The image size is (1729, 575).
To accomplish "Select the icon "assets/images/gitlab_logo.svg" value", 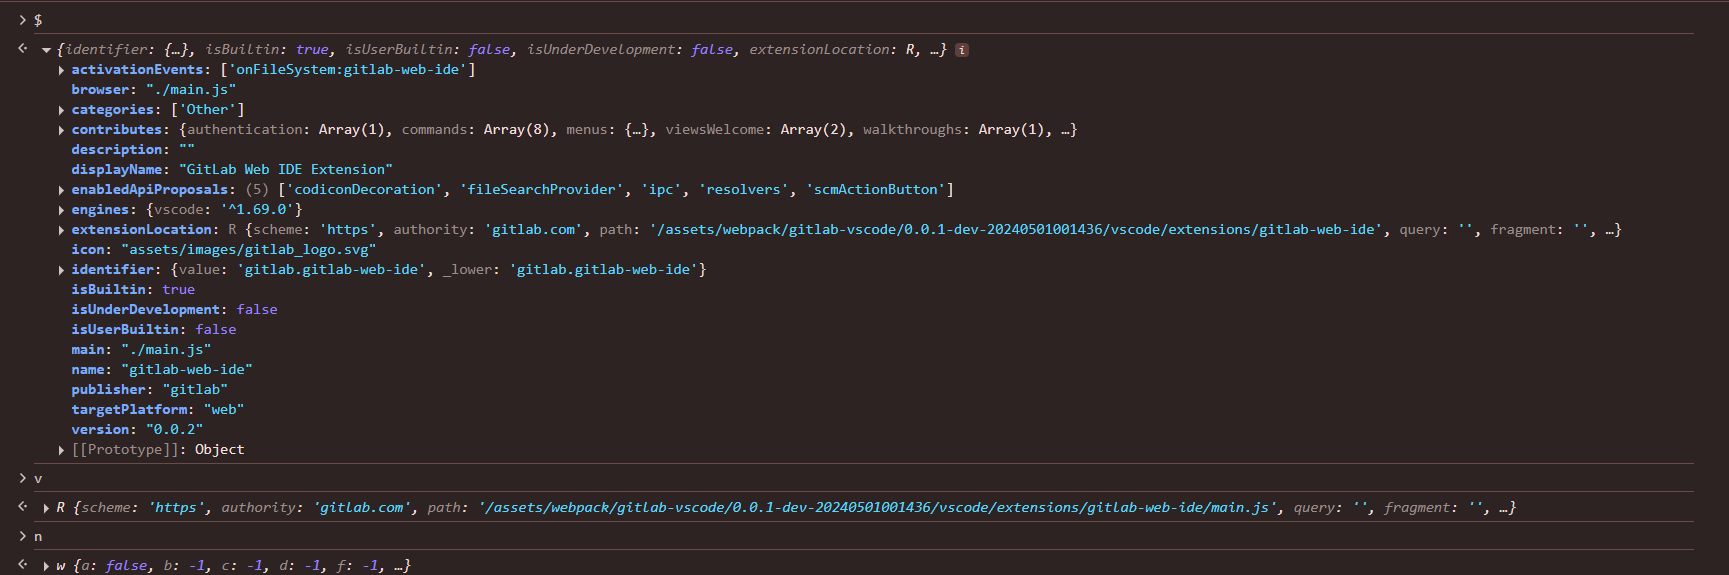I will (x=249, y=250).
